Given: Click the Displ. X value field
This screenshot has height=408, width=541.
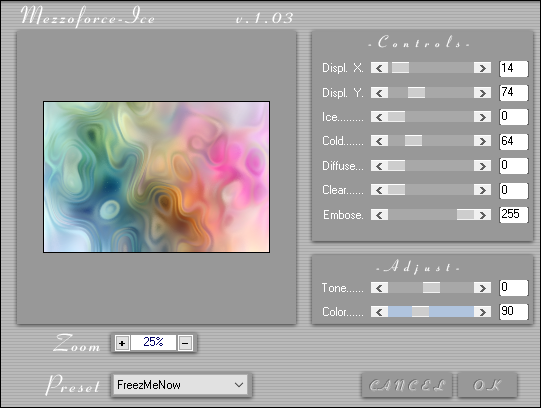Looking at the screenshot, I should (513, 69).
